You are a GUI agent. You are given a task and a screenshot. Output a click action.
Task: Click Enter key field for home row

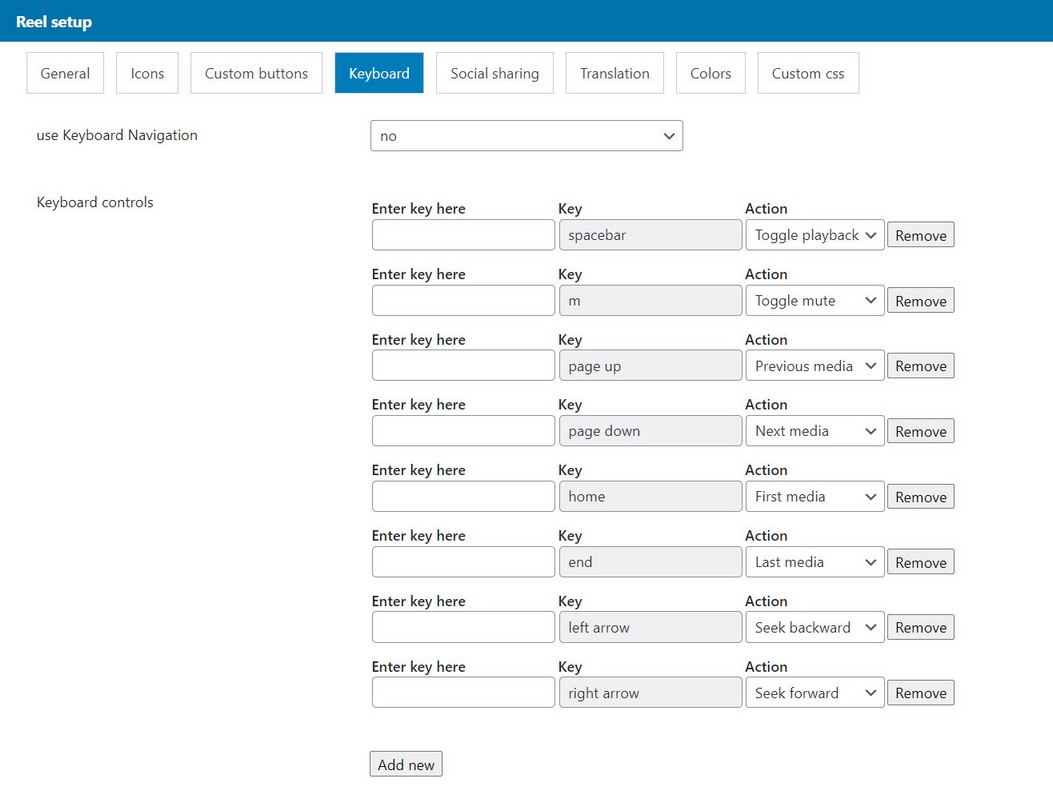pos(463,497)
